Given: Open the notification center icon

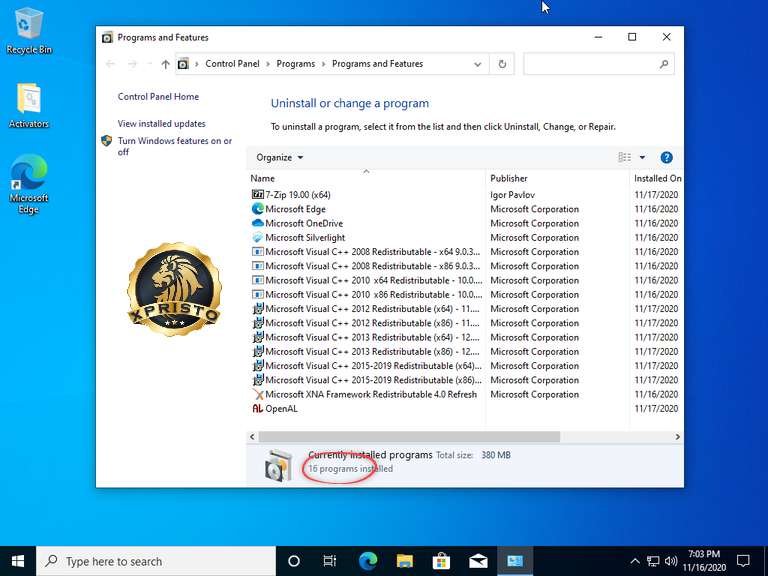Looking at the screenshot, I should [743, 561].
